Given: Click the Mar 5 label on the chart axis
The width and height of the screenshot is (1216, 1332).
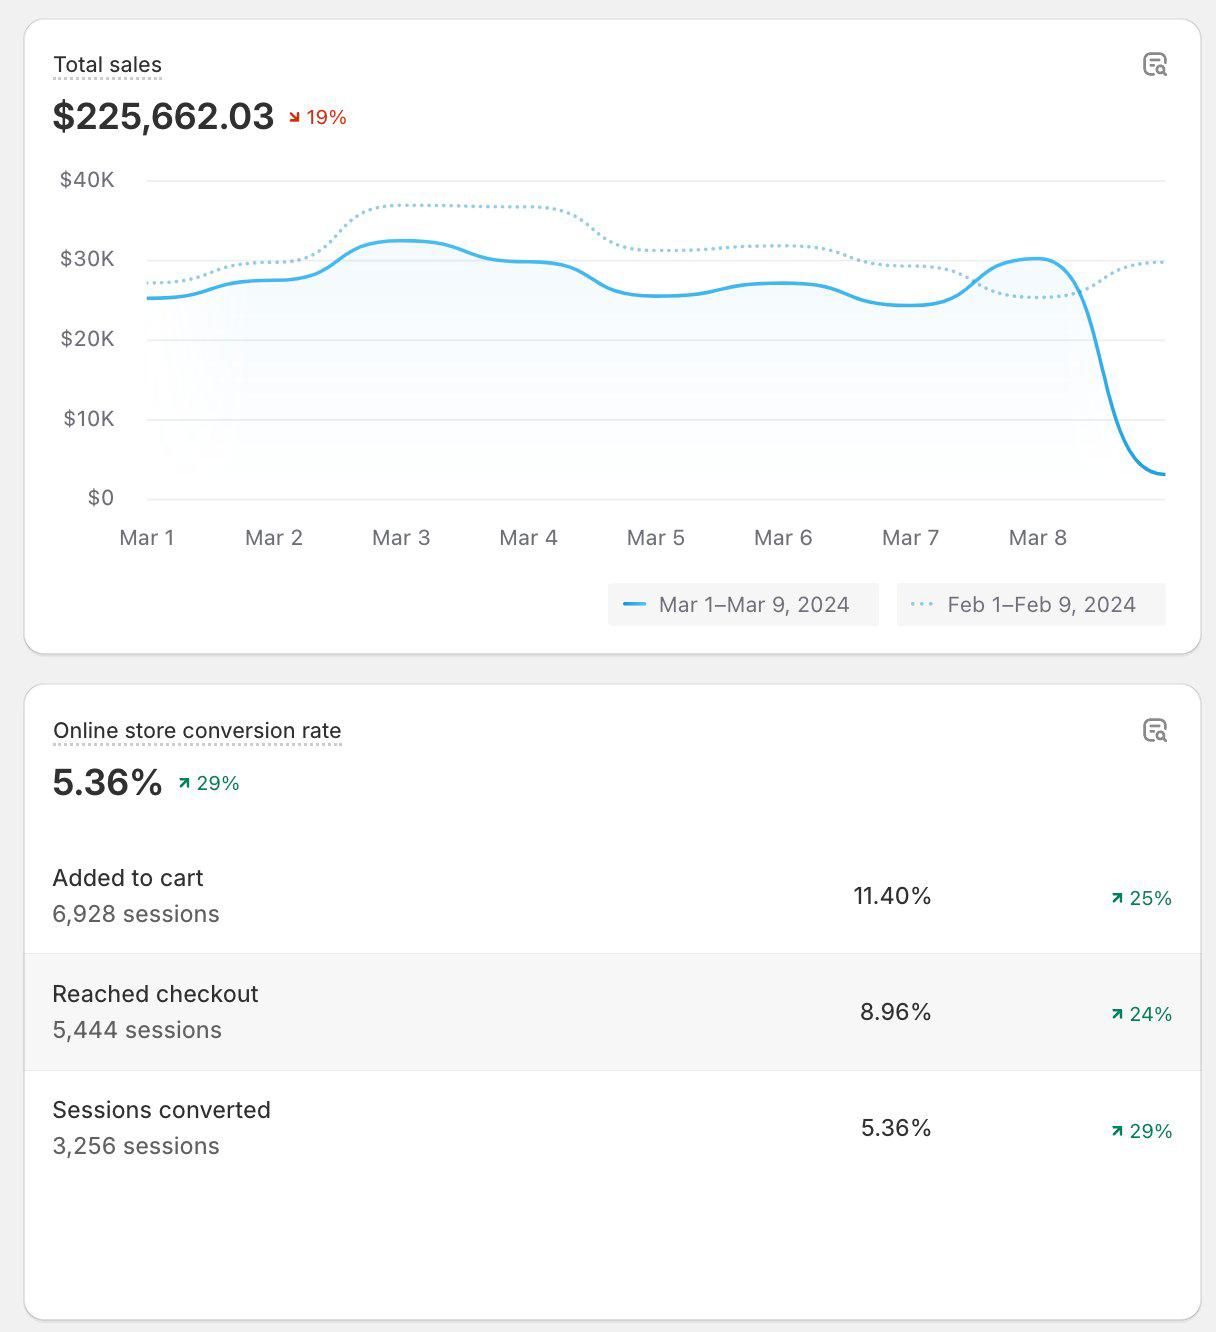Looking at the screenshot, I should [656, 538].
